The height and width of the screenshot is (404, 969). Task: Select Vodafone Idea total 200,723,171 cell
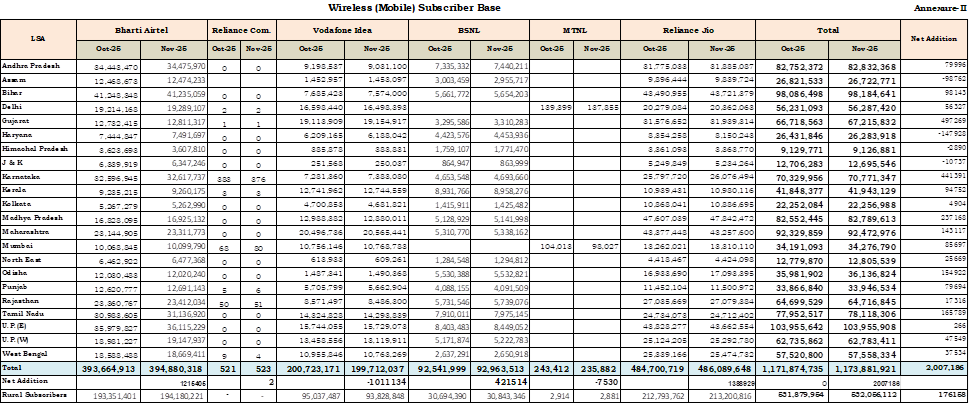click(x=307, y=369)
